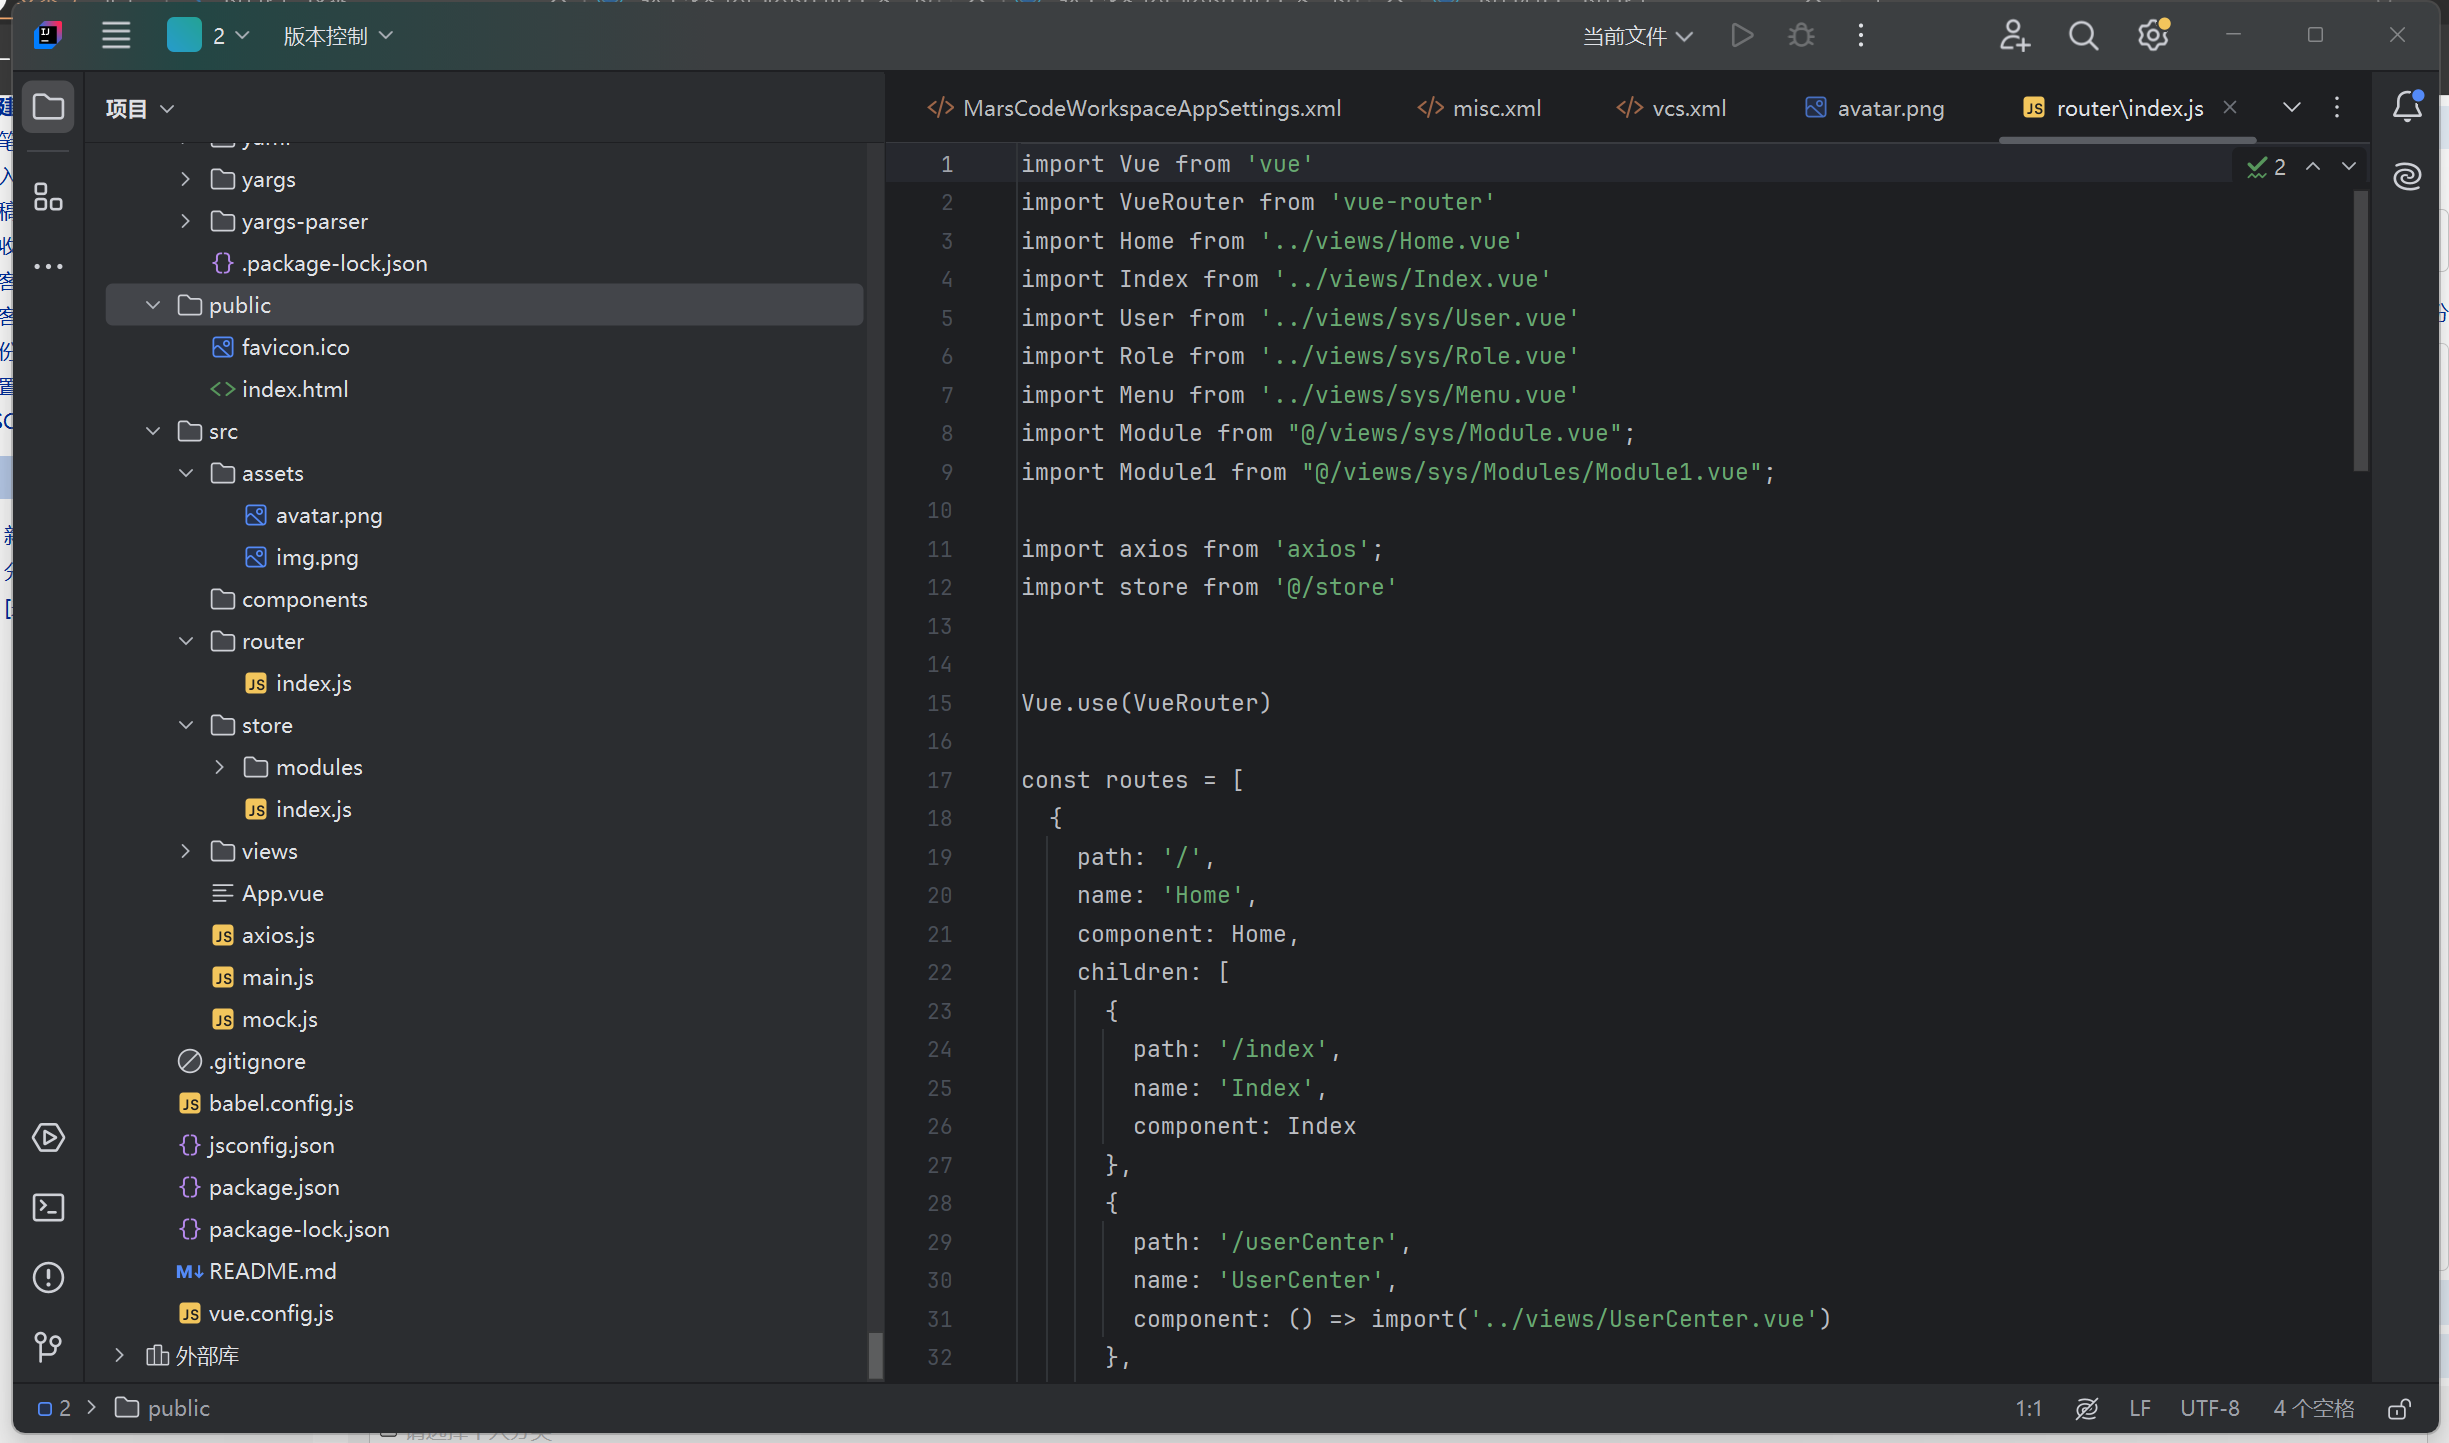
Task: Click the LF line separator widget
Action: [2139, 1408]
